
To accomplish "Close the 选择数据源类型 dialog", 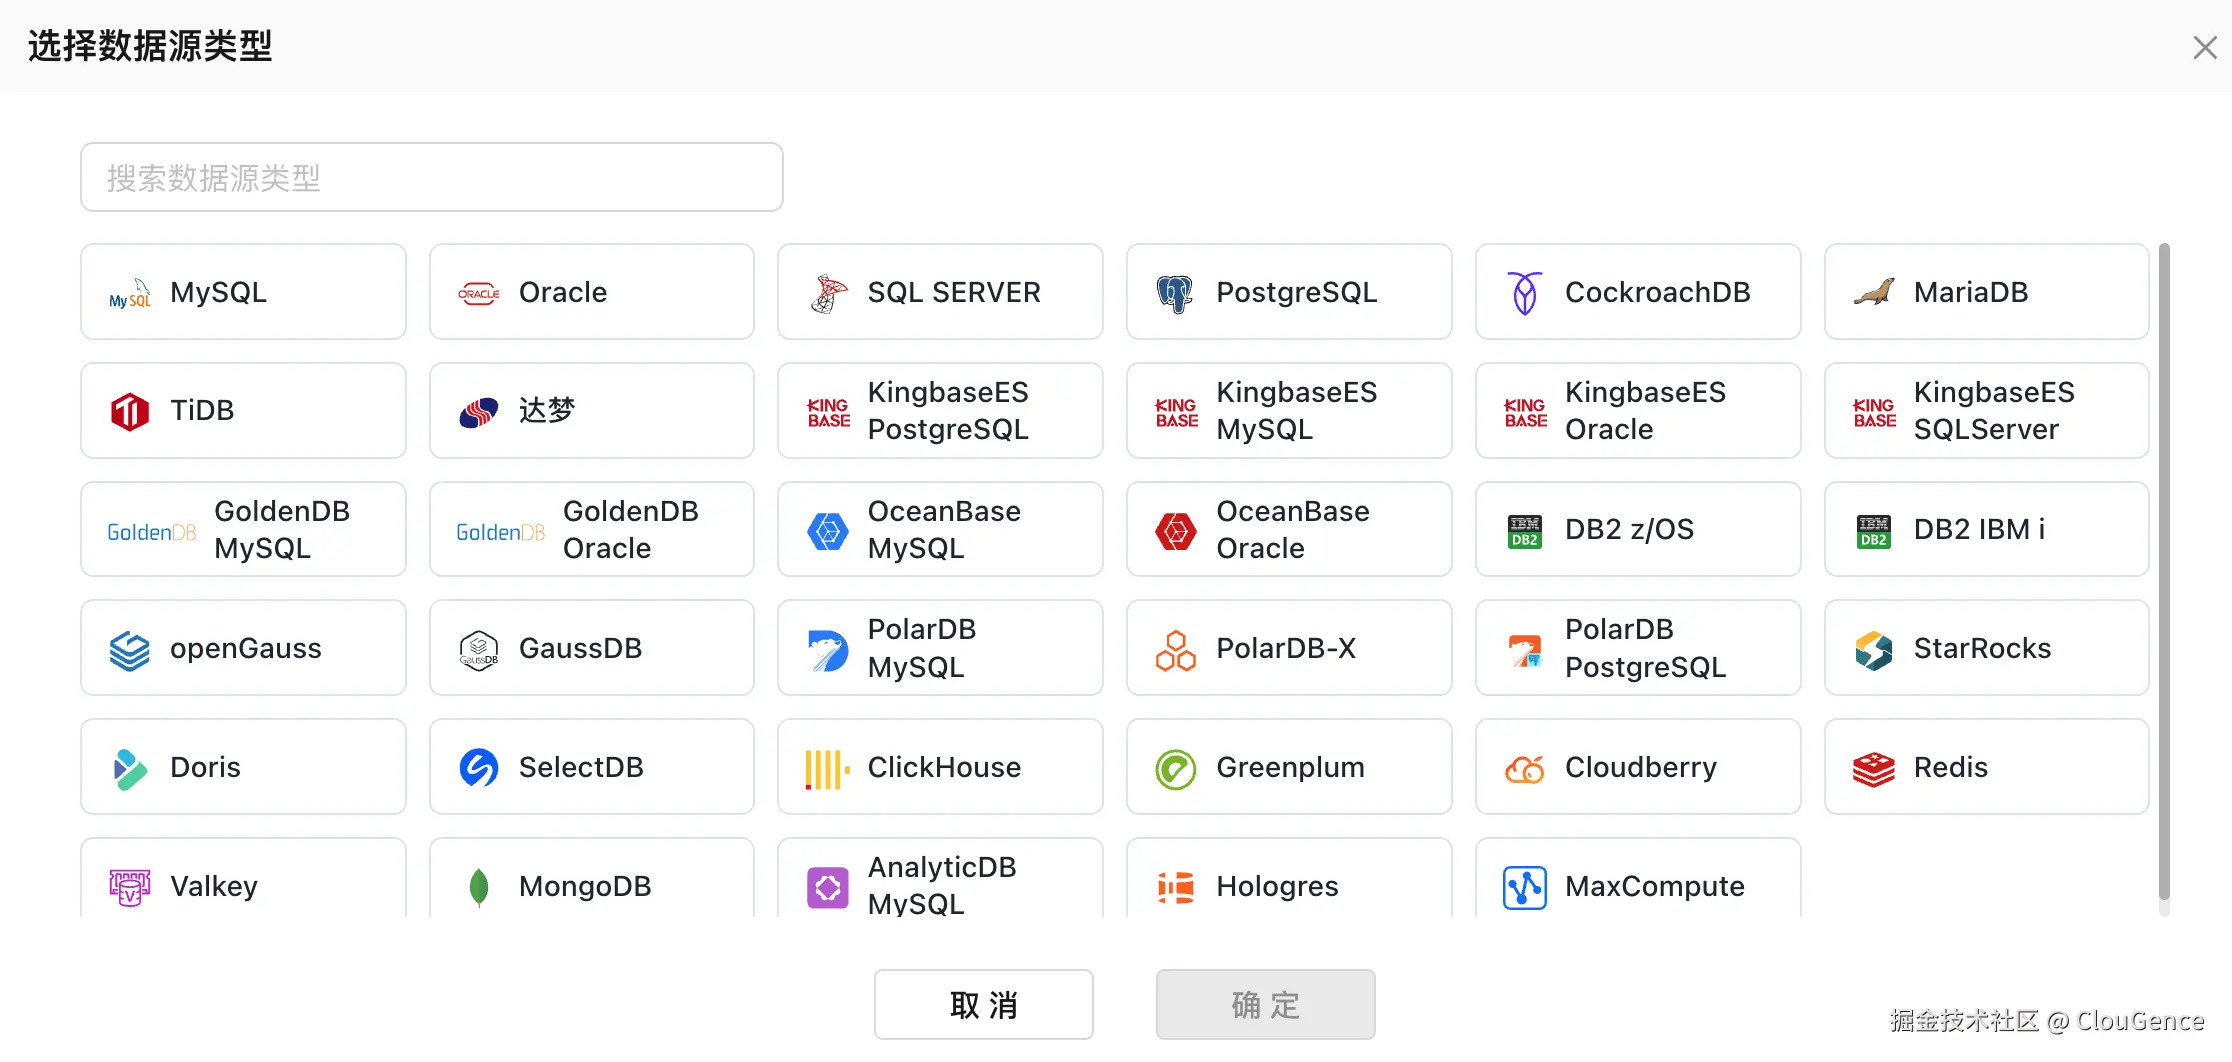I will (2204, 47).
